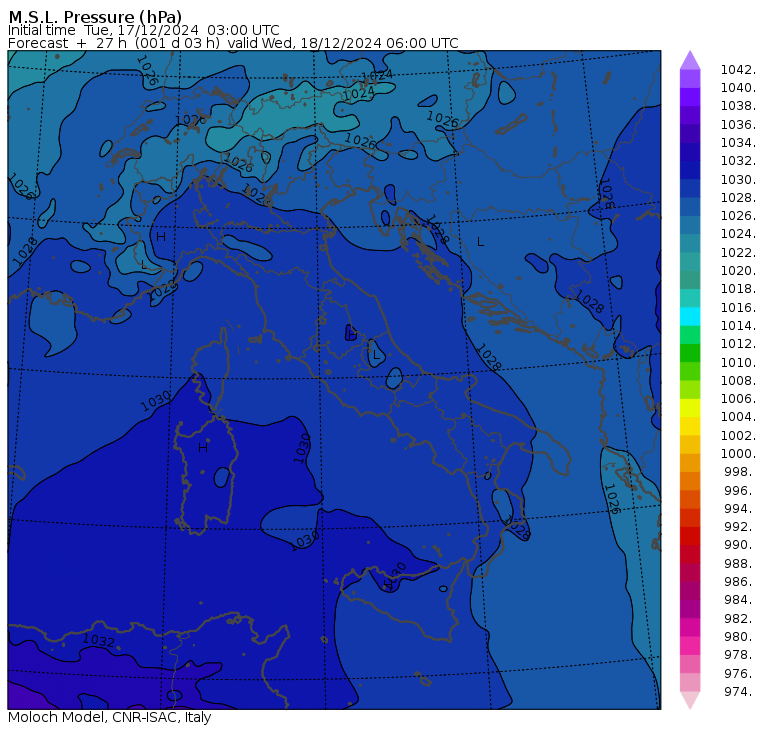Select the teal band between 1020 and 1022
This screenshot has height=731, width=760.
click(690, 262)
